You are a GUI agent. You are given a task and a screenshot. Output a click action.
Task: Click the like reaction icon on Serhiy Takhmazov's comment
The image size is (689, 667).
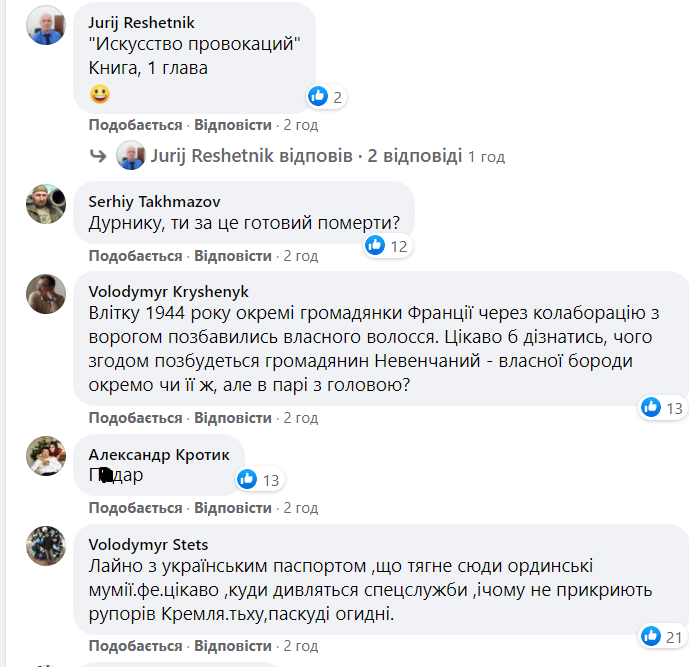click(375, 245)
